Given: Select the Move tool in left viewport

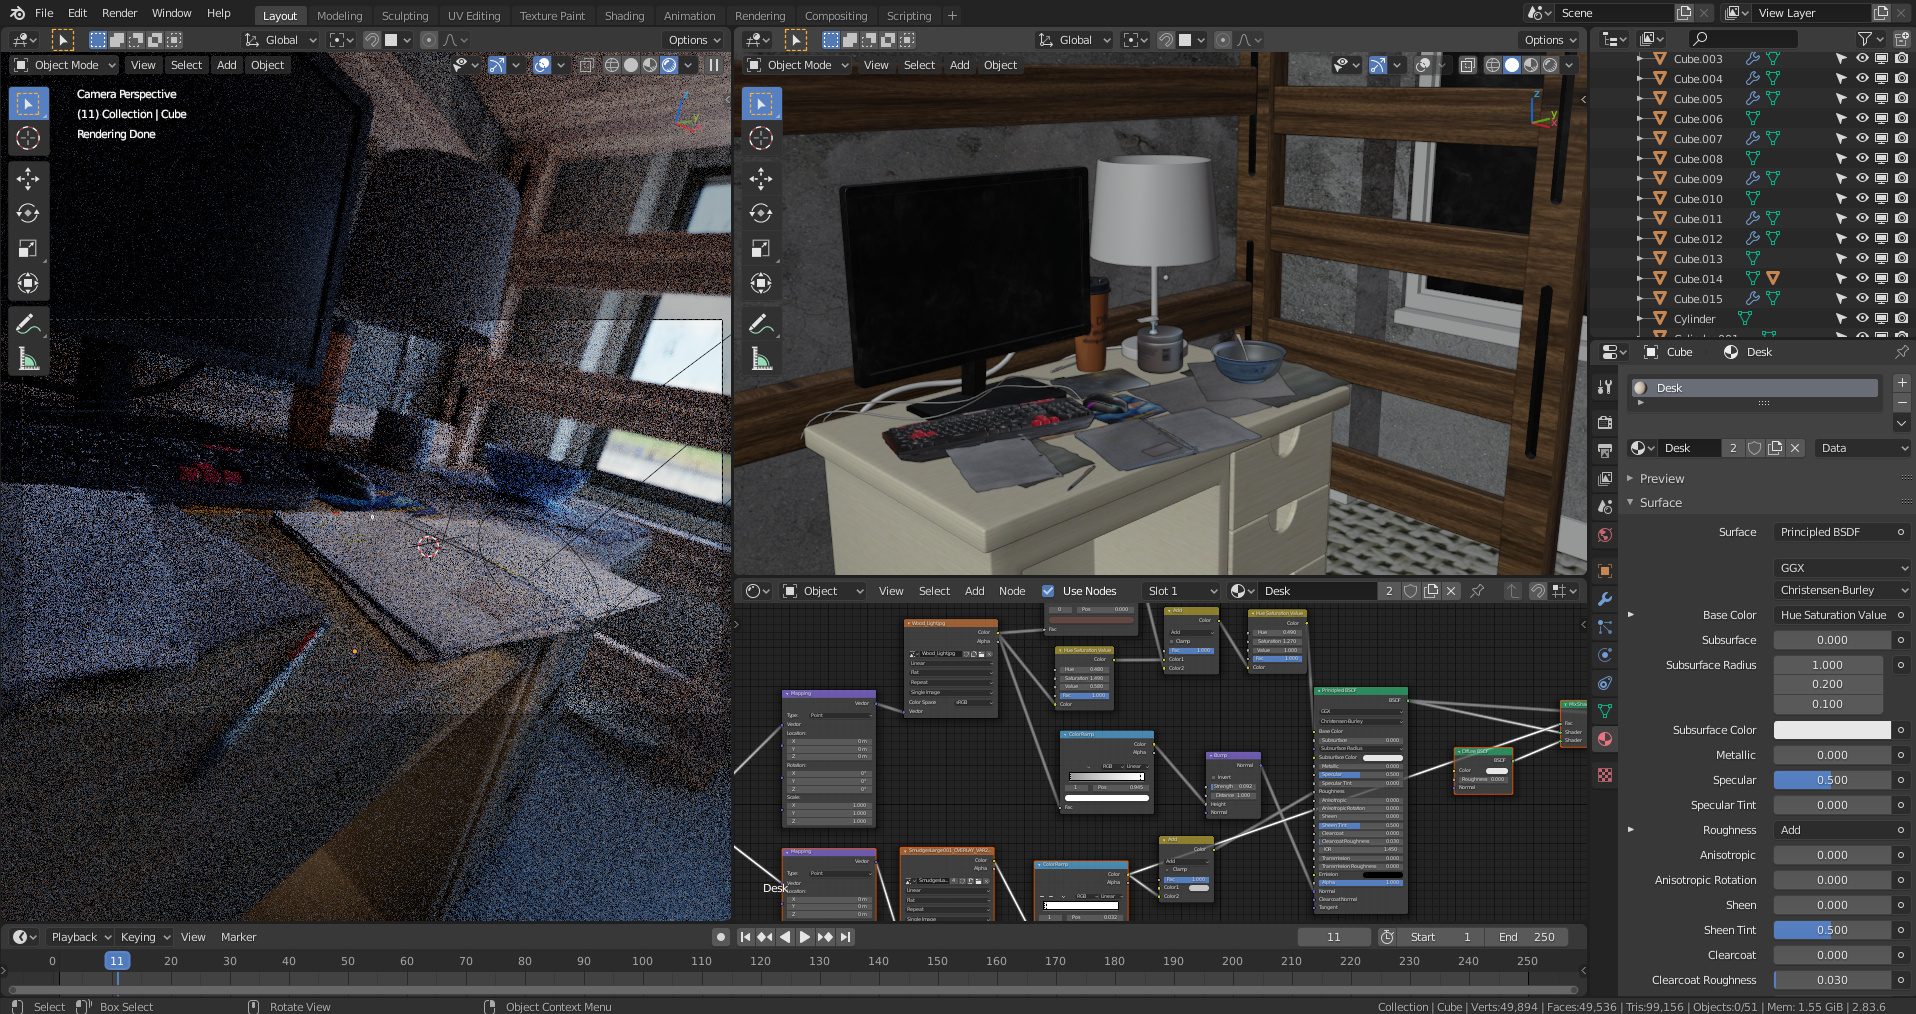Looking at the screenshot, I should (28, 179).
